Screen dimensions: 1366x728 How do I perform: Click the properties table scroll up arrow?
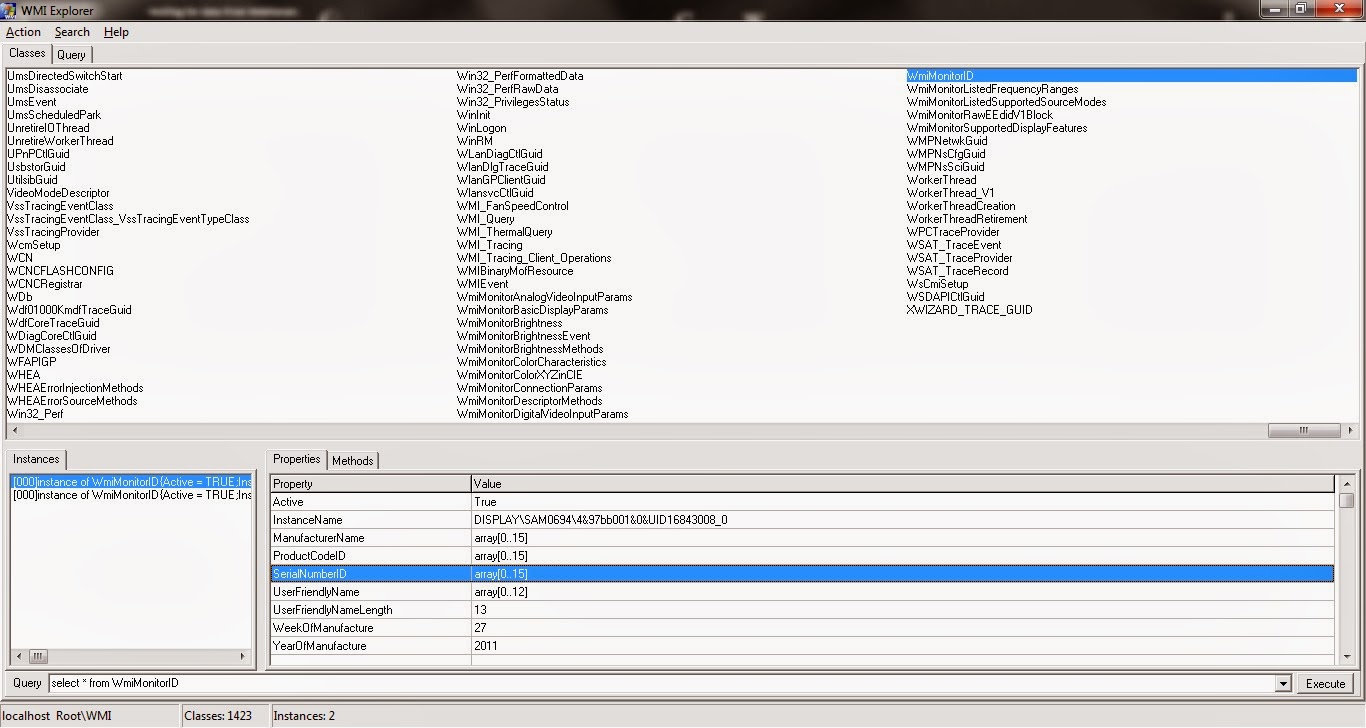1346,483
